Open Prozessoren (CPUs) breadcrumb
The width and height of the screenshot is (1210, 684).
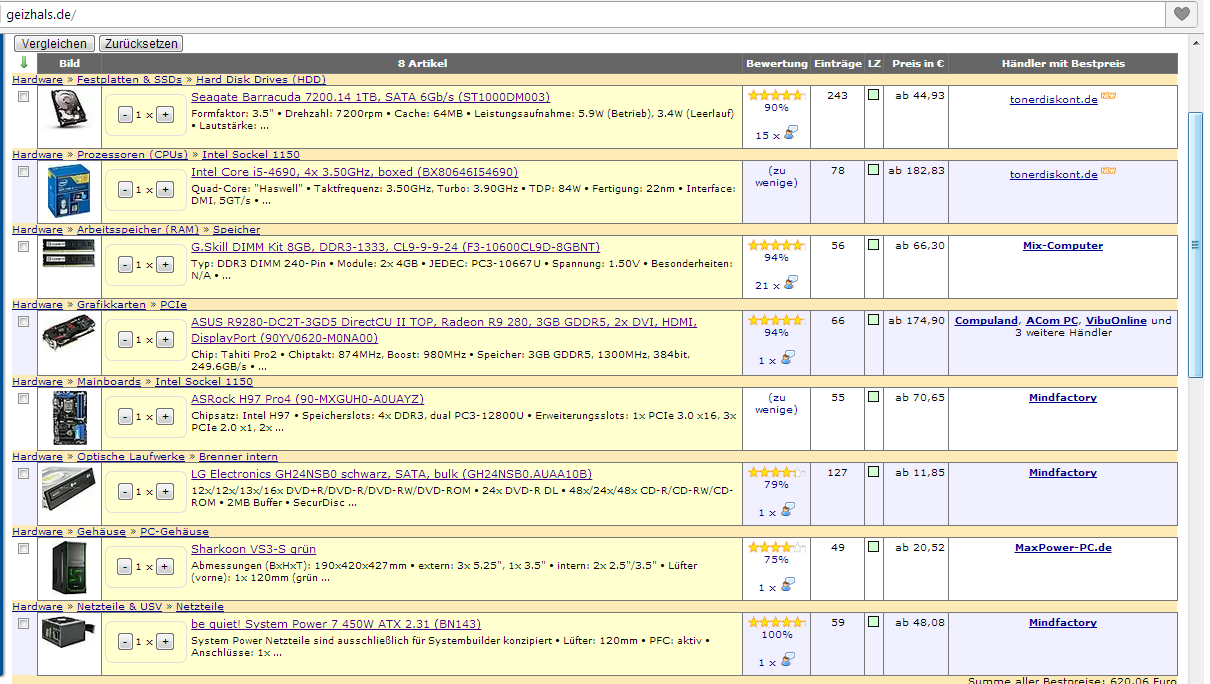132,155
